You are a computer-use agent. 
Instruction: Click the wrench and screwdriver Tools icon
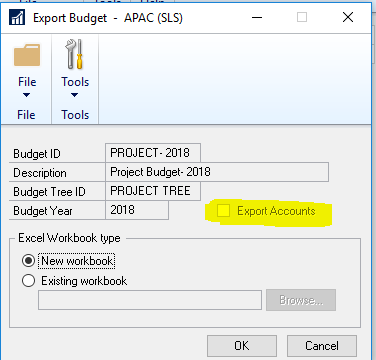click(x=75, y=54)
